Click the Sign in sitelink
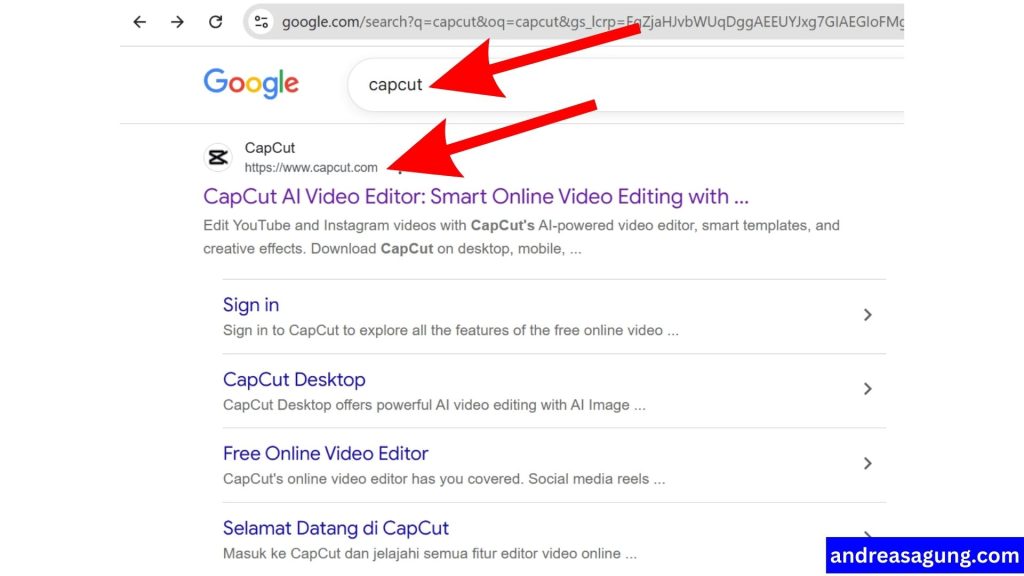The width and height of the screenshot is (1024, 576). pos(250,305)
